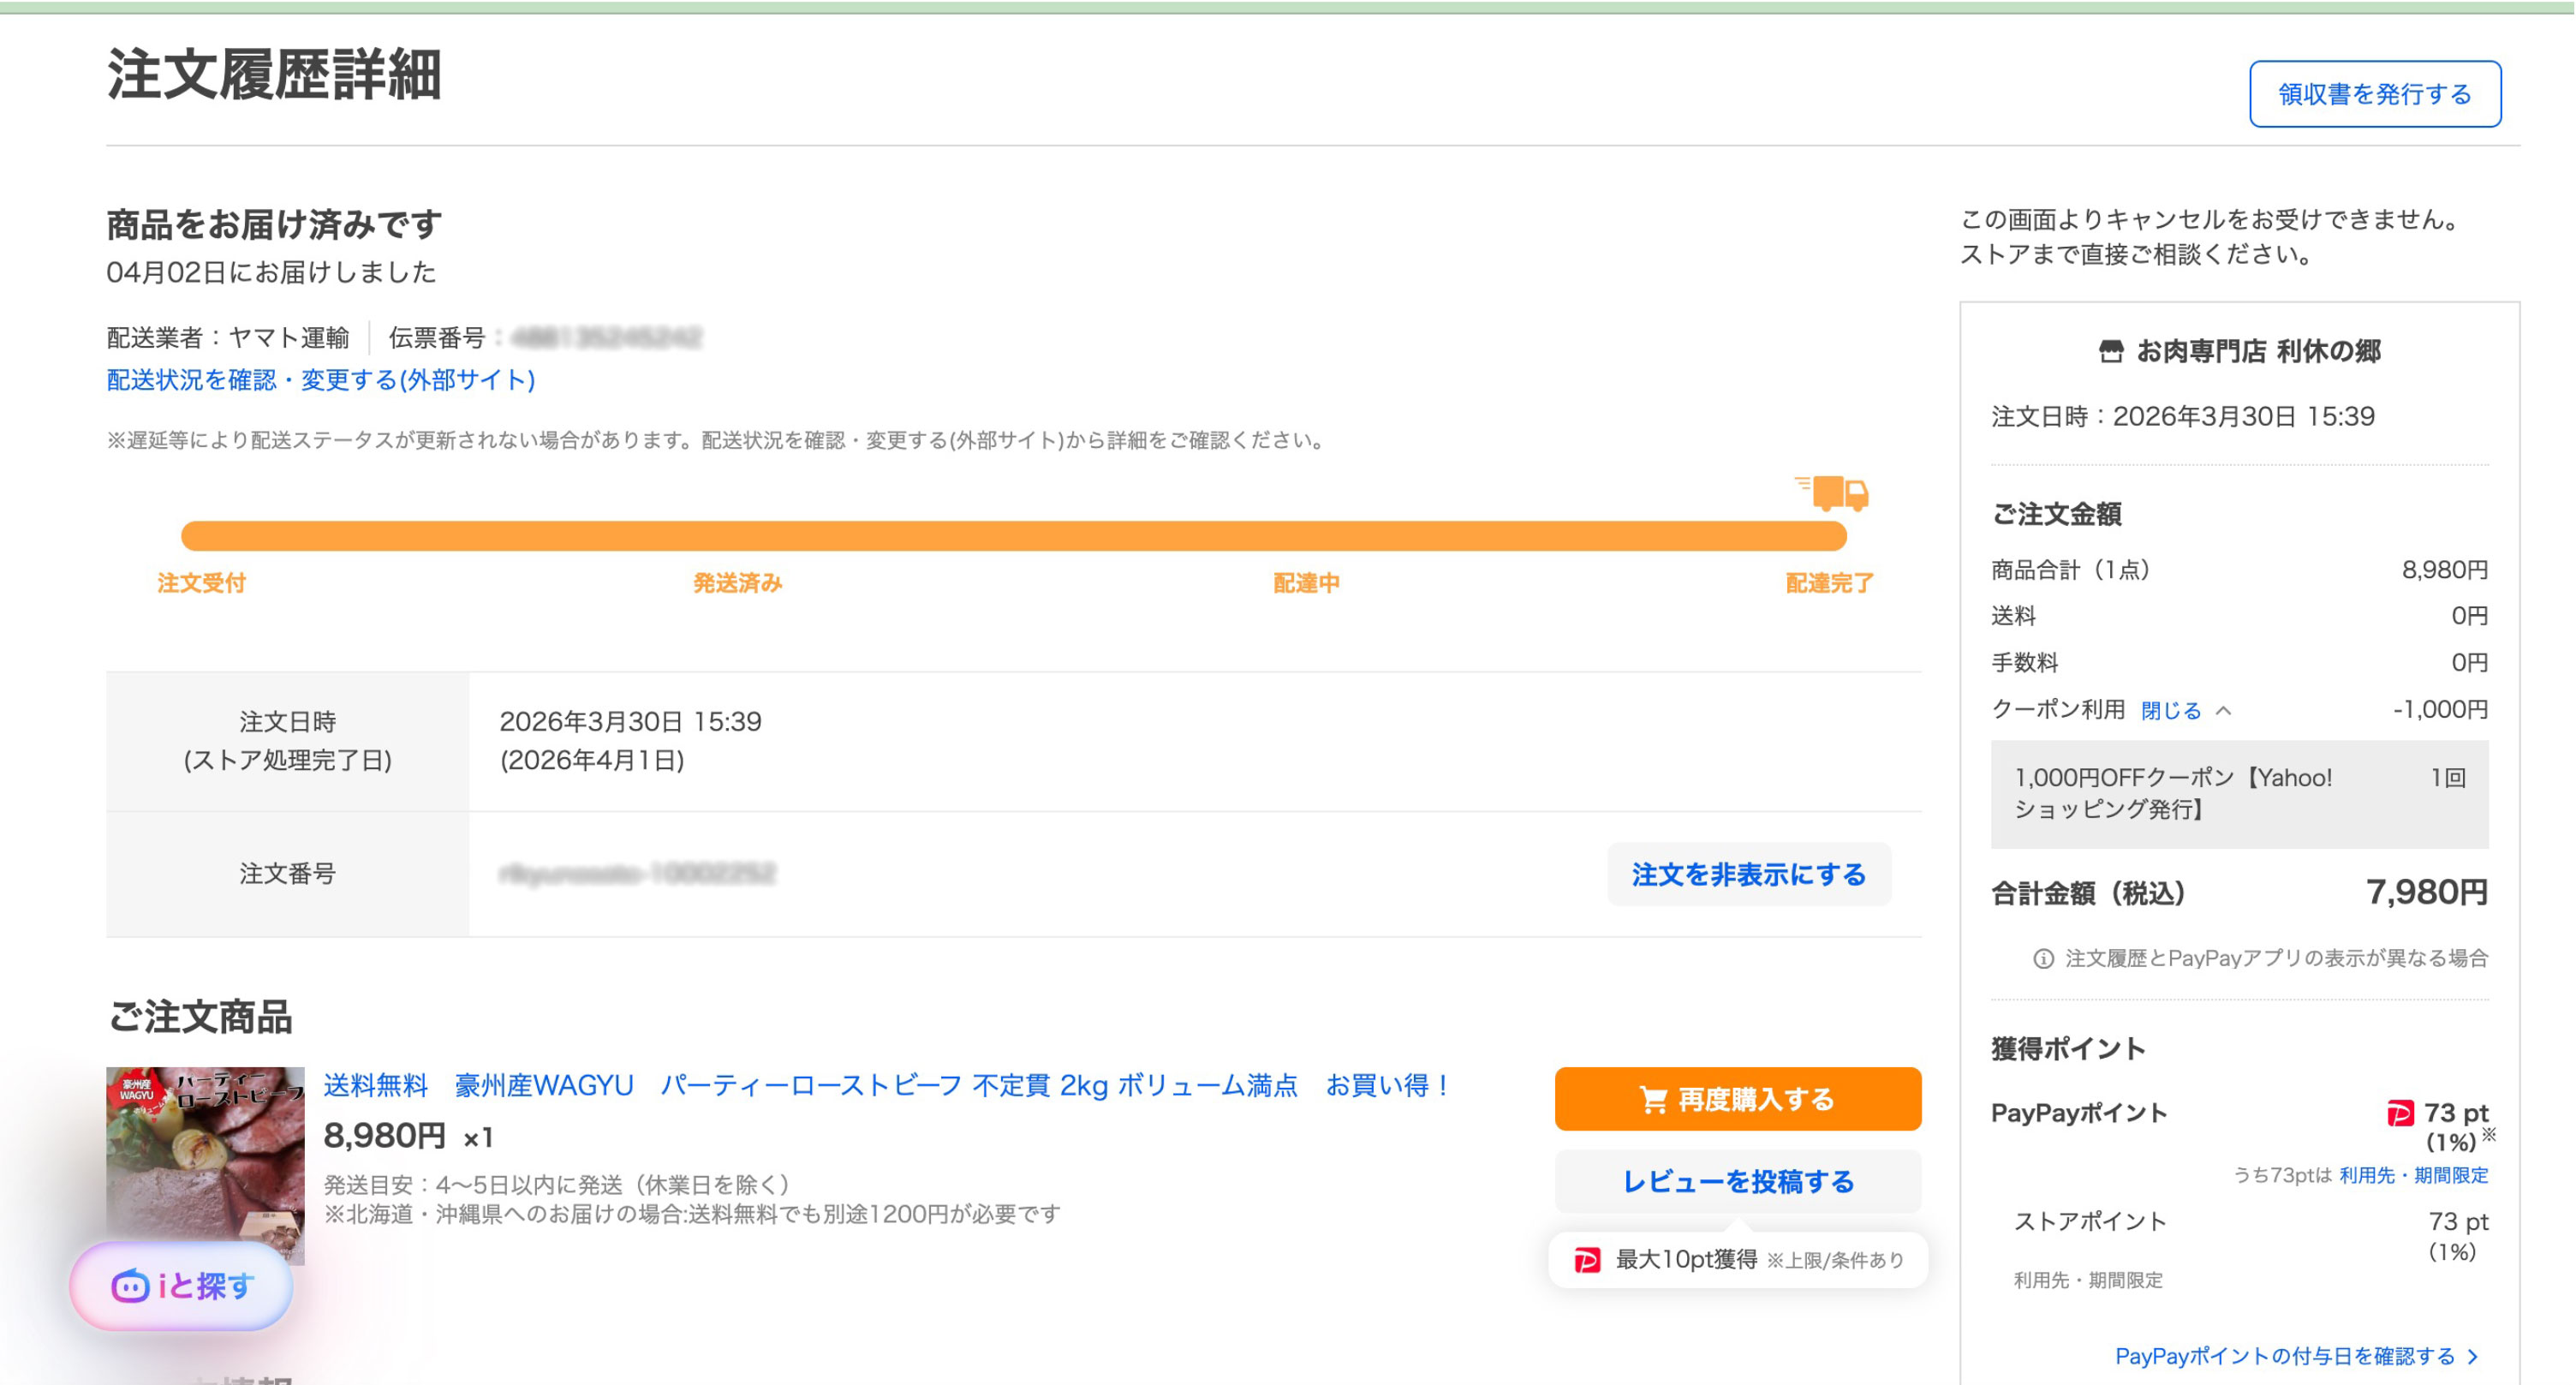Image resolution: width=2576 pixels, height=1385 pixels.
Task: Post a review with レビューを投稿する
Action: [1738, 1182]
